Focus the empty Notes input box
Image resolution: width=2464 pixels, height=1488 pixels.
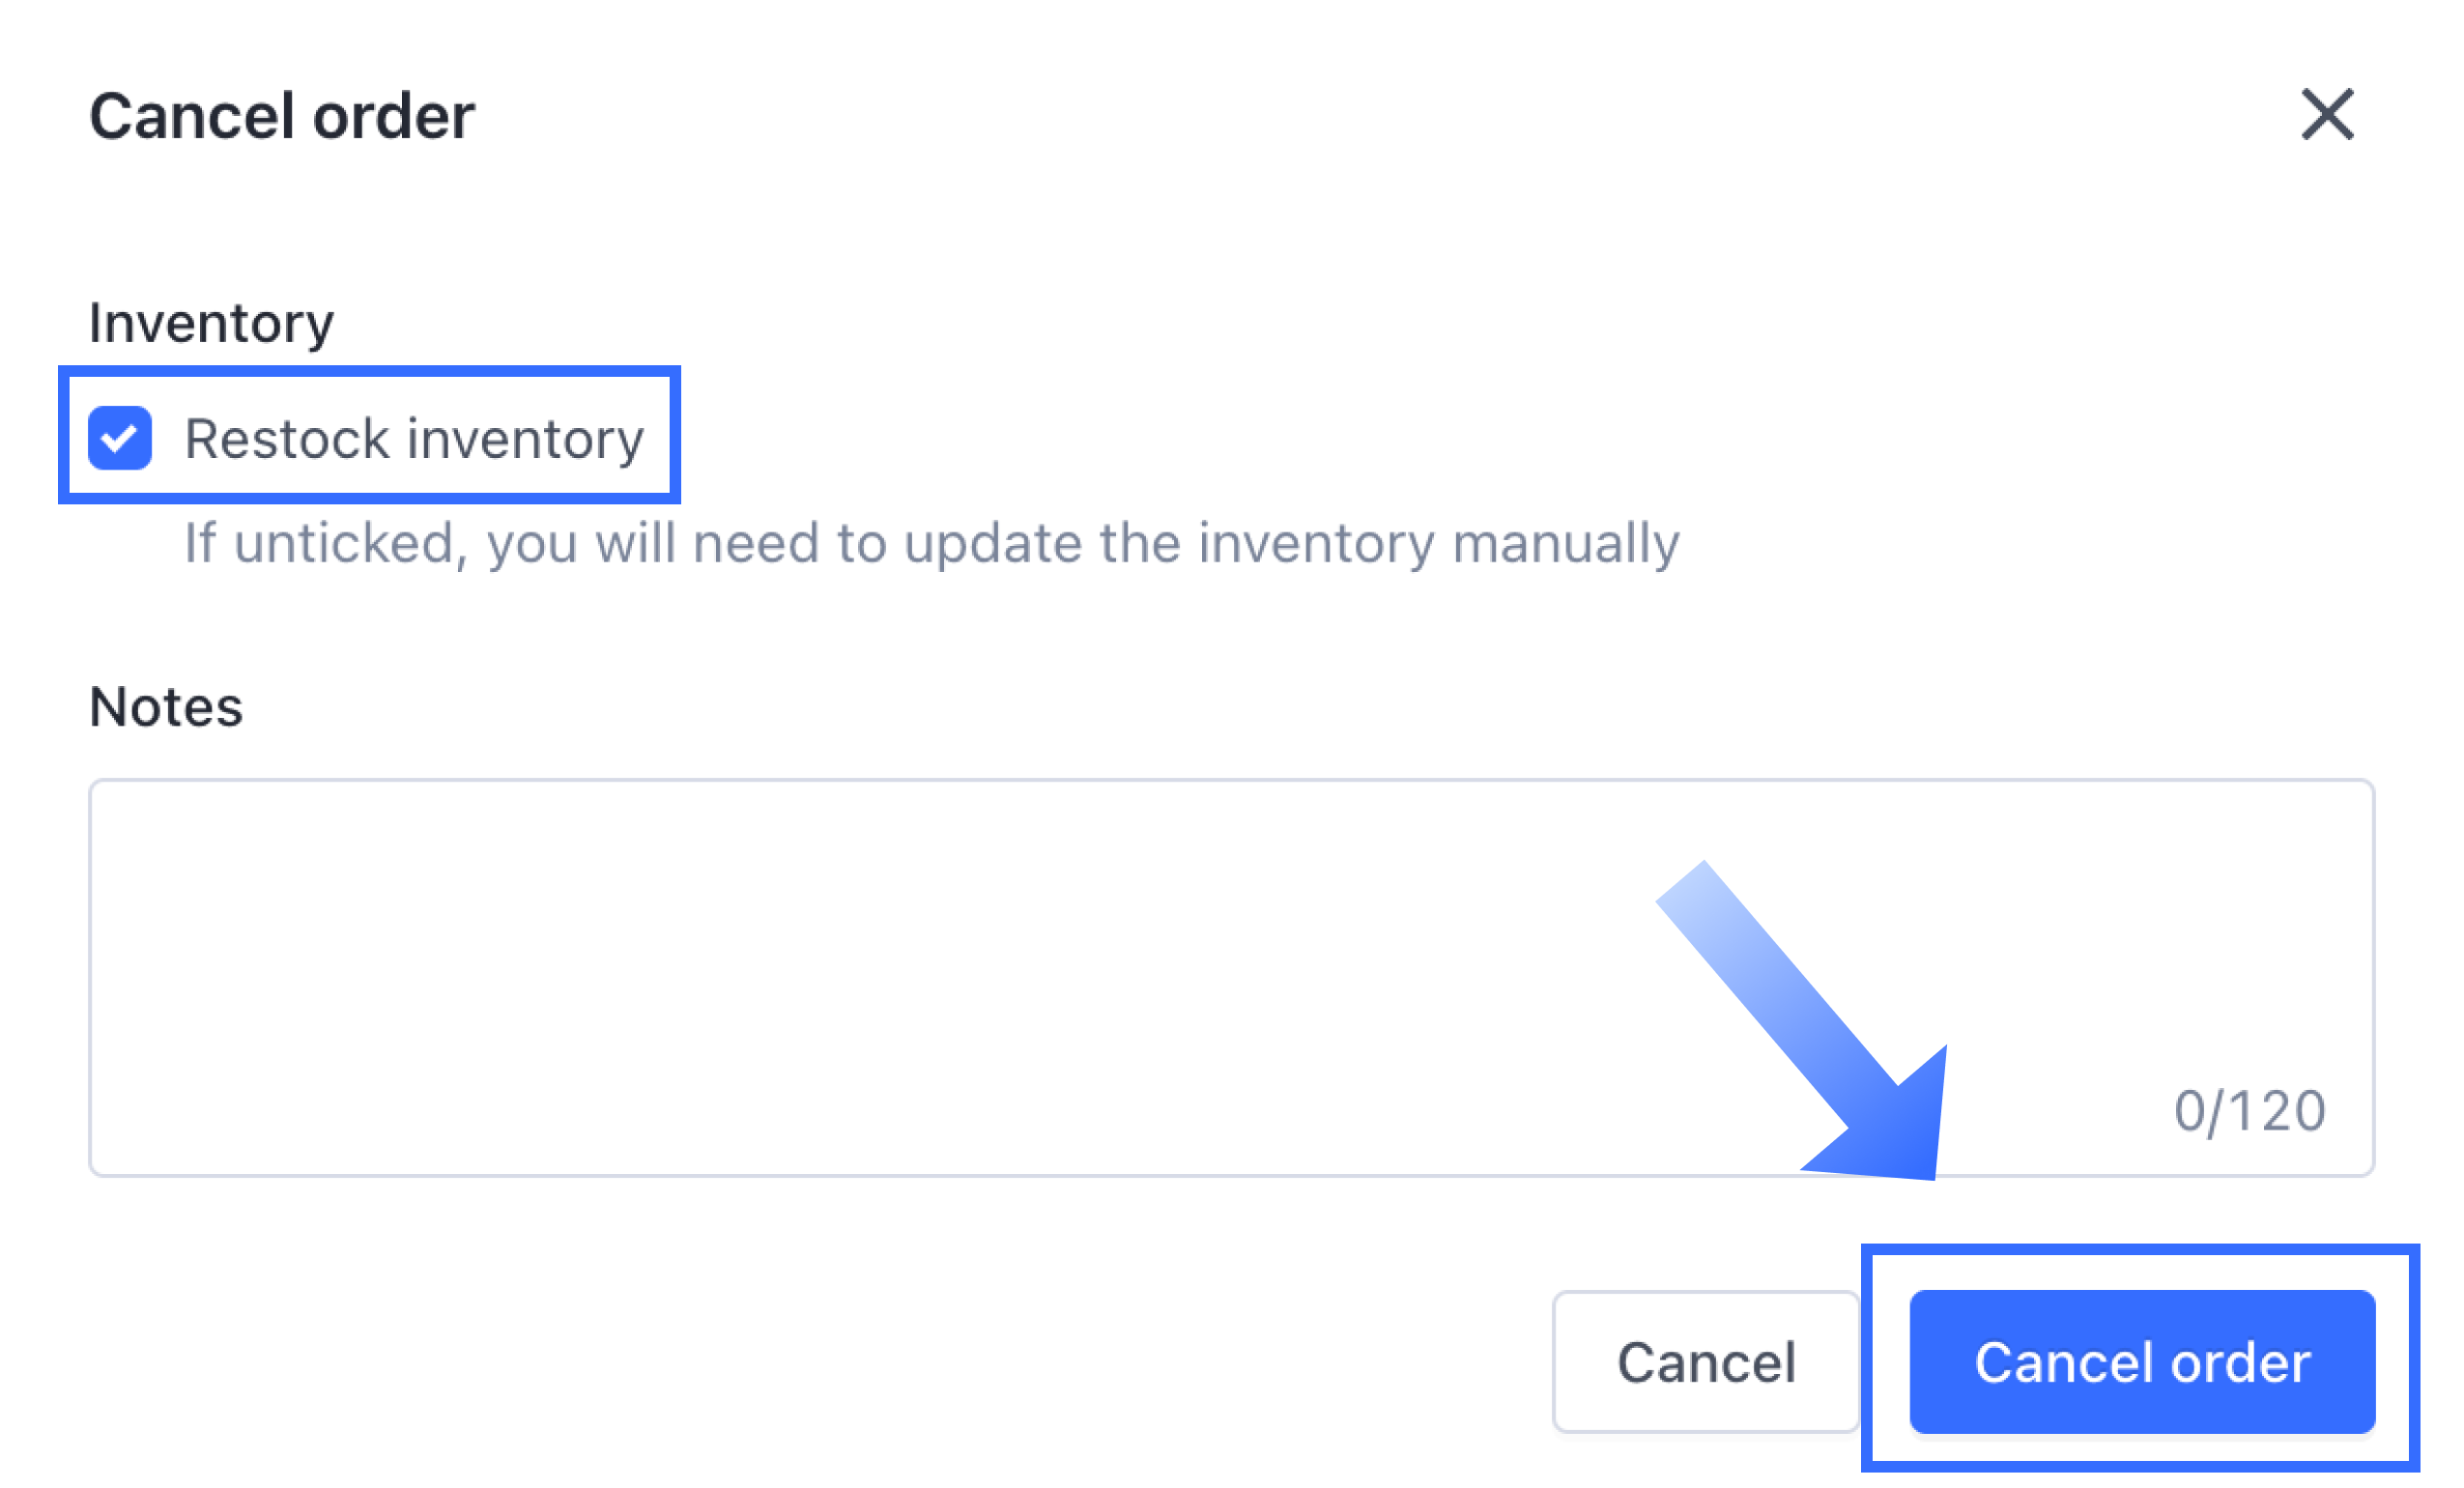(x=1231, y=977)
